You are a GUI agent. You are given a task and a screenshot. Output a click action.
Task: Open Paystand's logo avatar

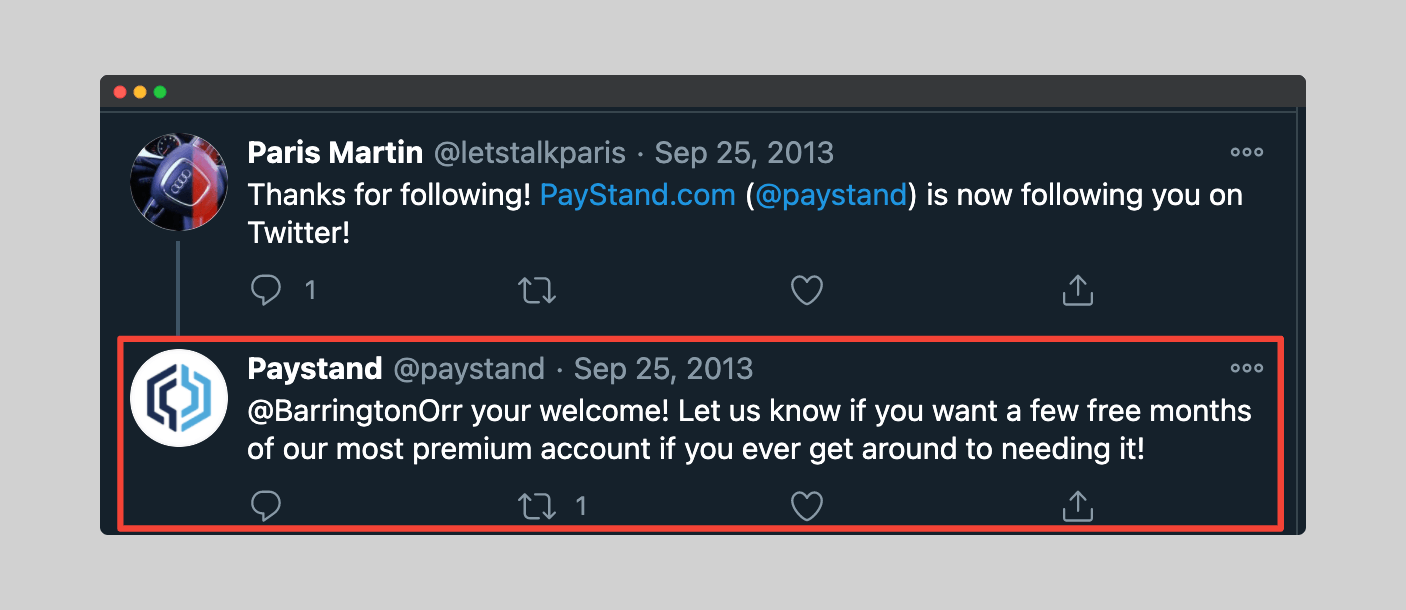pos(180,397)
